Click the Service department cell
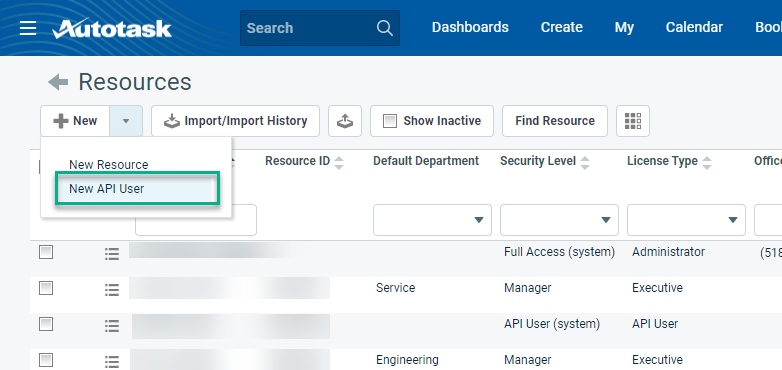Screen dimensions: 782x370 click(x=395, y=288)
